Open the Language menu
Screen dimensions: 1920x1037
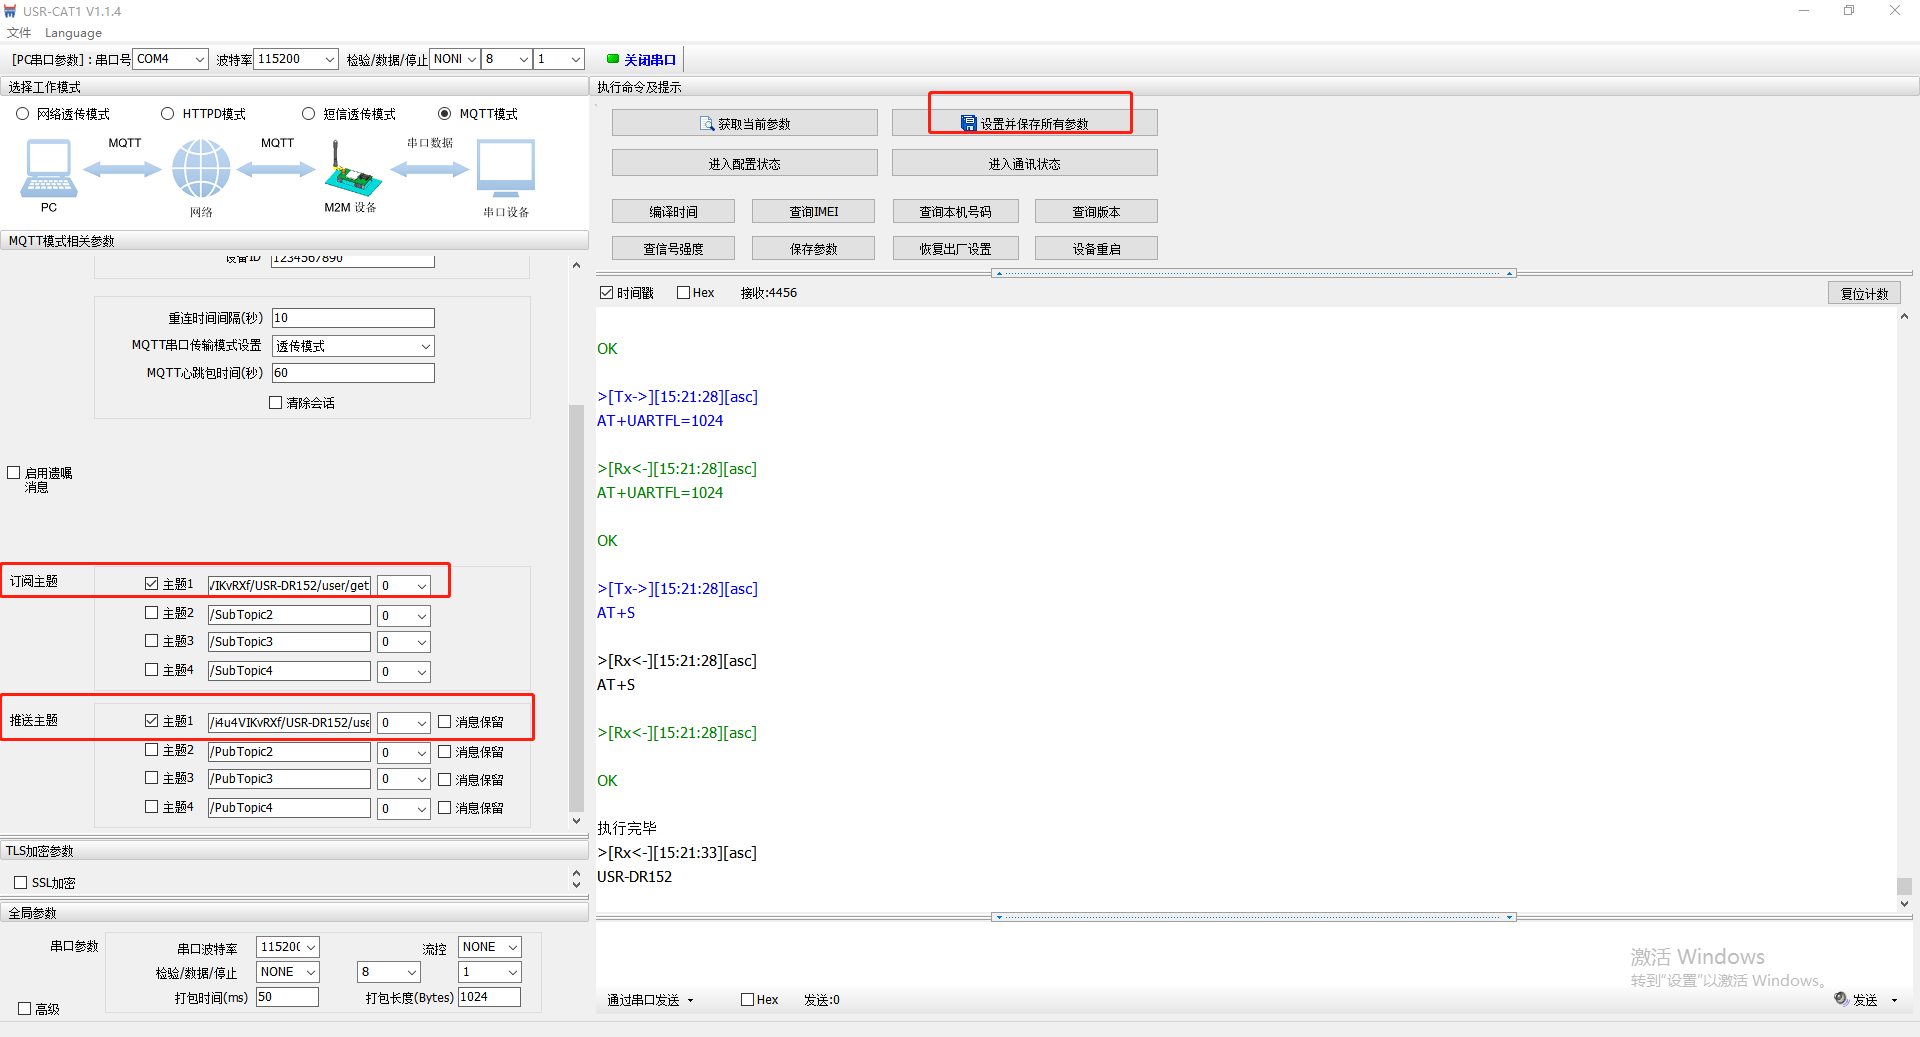point(73,33)
